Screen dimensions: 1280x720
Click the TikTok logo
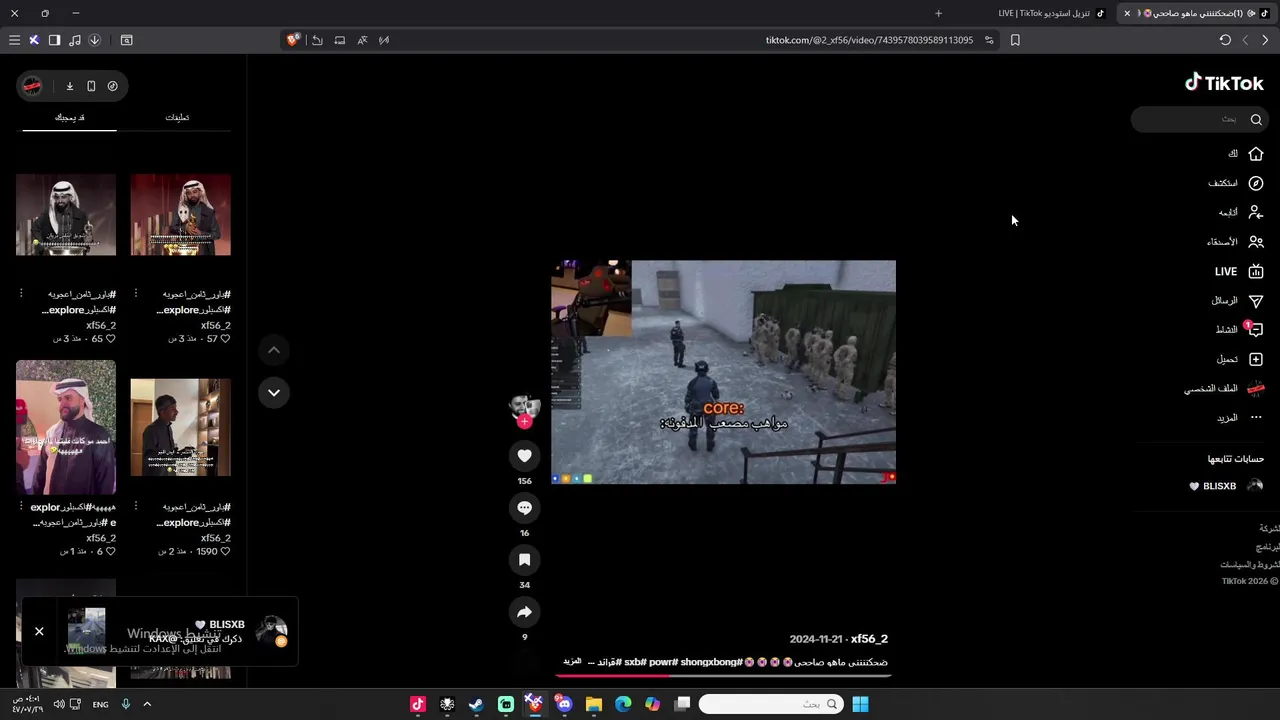click(1225, 83)
